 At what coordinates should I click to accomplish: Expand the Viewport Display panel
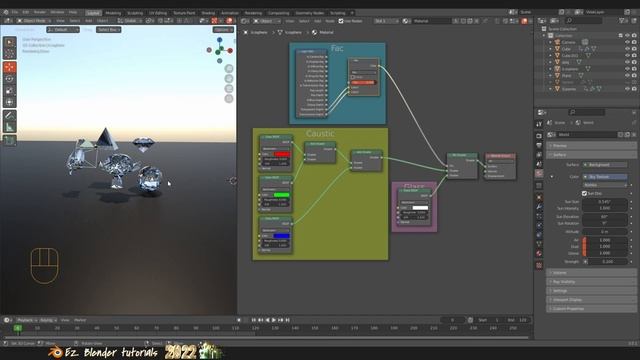point(591,300)
